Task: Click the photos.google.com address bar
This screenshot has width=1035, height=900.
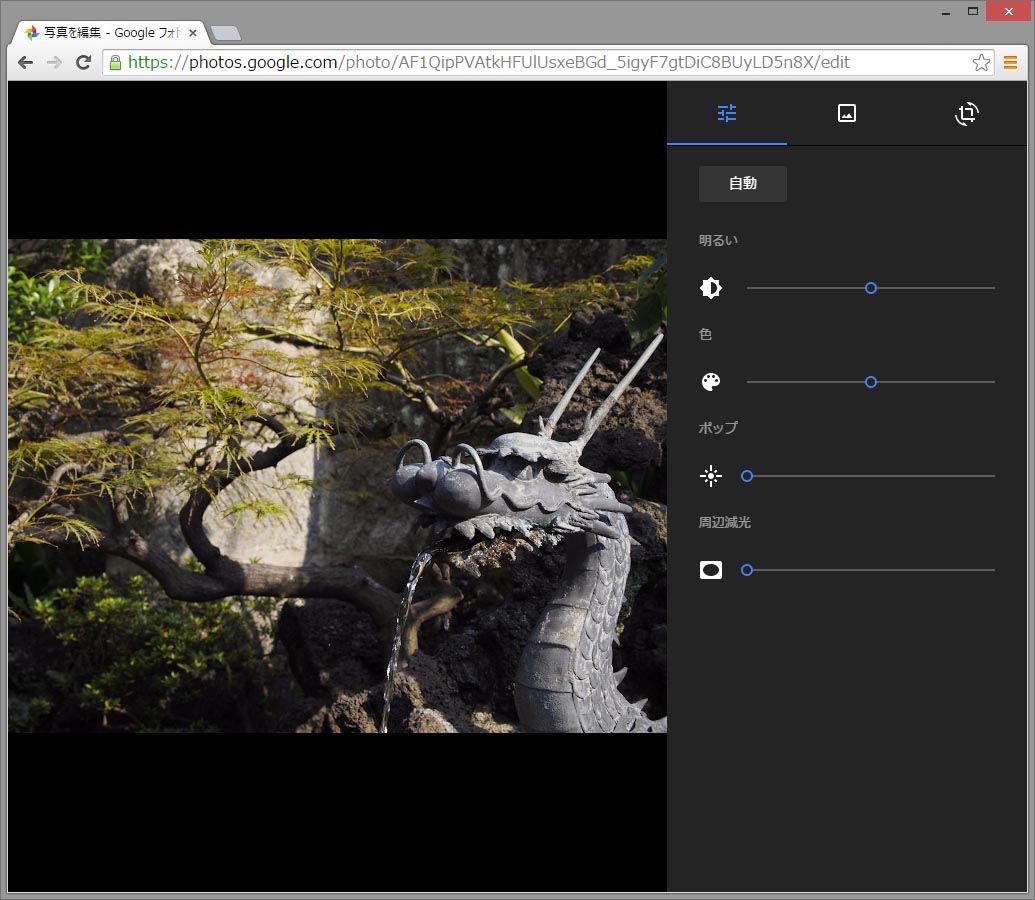Action: [548, 63]
